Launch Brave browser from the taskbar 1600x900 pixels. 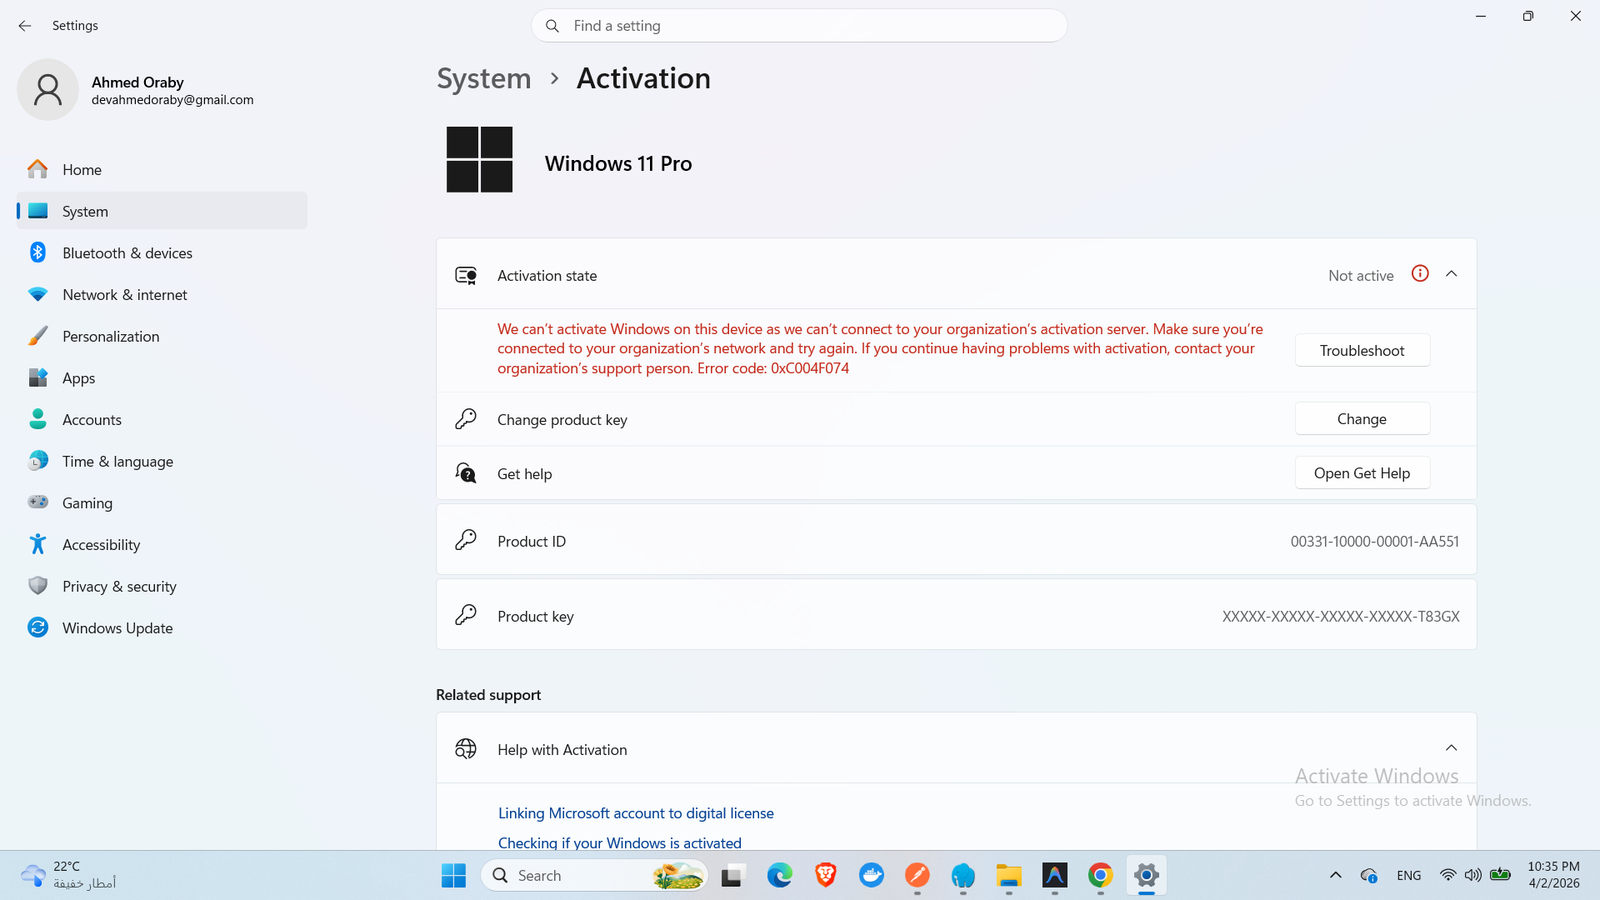pos(825,875)
